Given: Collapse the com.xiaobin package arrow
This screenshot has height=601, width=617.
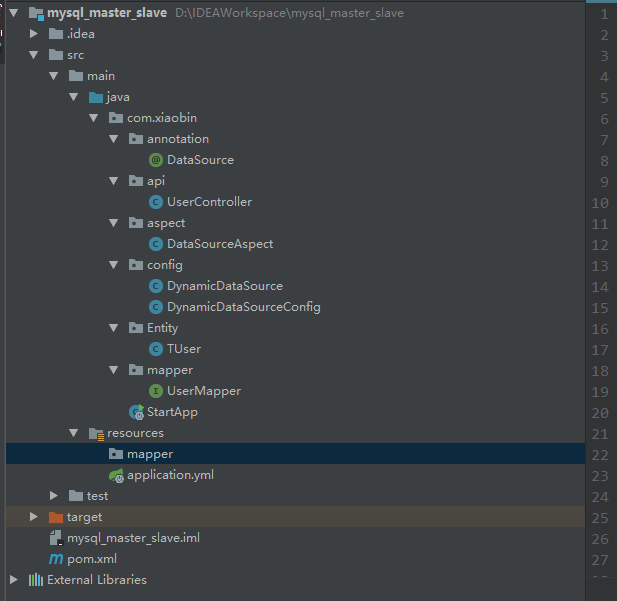Looking at the screenshot, I should (94, 118).
